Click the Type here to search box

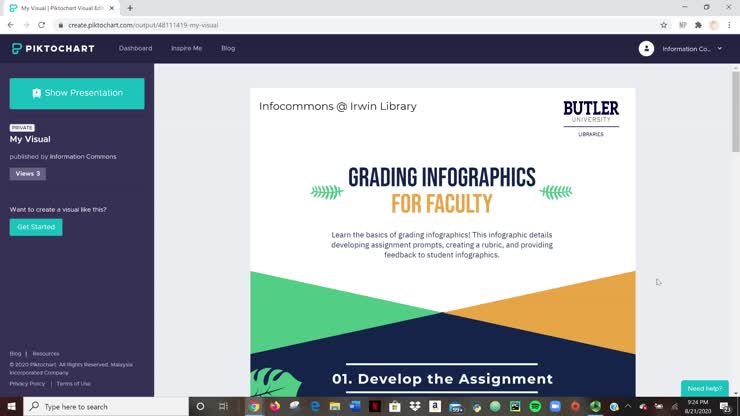(106, 407)
